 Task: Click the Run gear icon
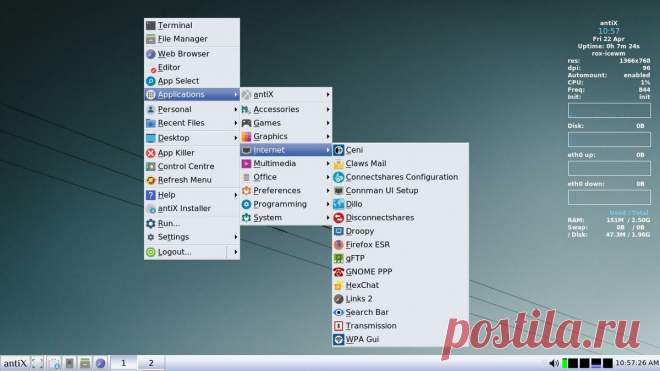click(x=151, y=224)
